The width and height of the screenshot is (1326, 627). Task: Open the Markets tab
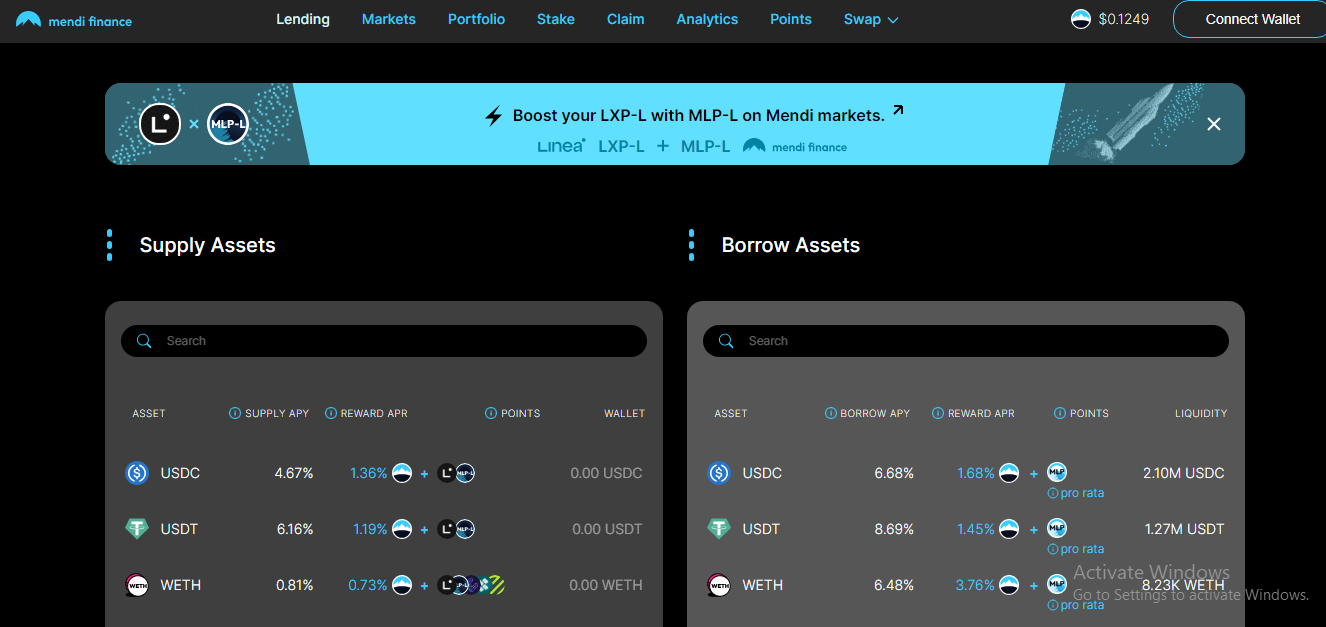(x=388, y=19)
